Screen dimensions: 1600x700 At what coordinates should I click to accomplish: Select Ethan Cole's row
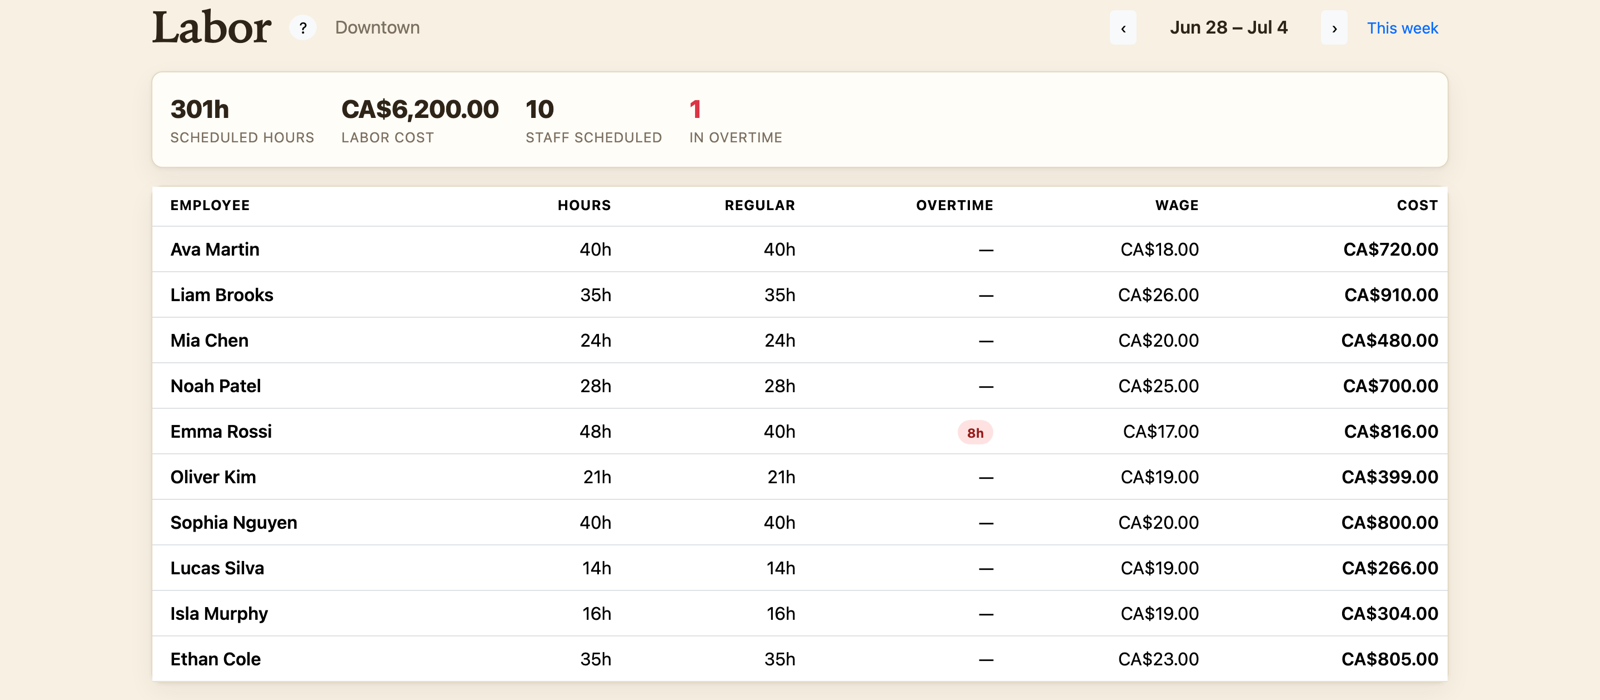800,659
